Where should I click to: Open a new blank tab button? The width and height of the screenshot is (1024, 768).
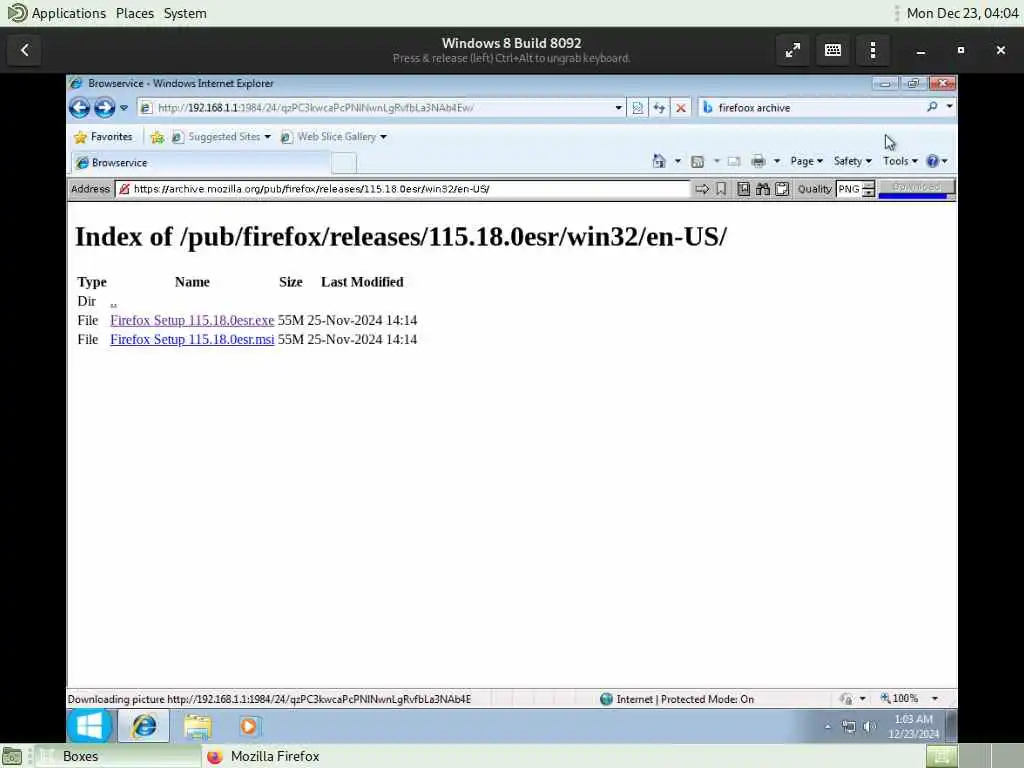tap(344, 163)
